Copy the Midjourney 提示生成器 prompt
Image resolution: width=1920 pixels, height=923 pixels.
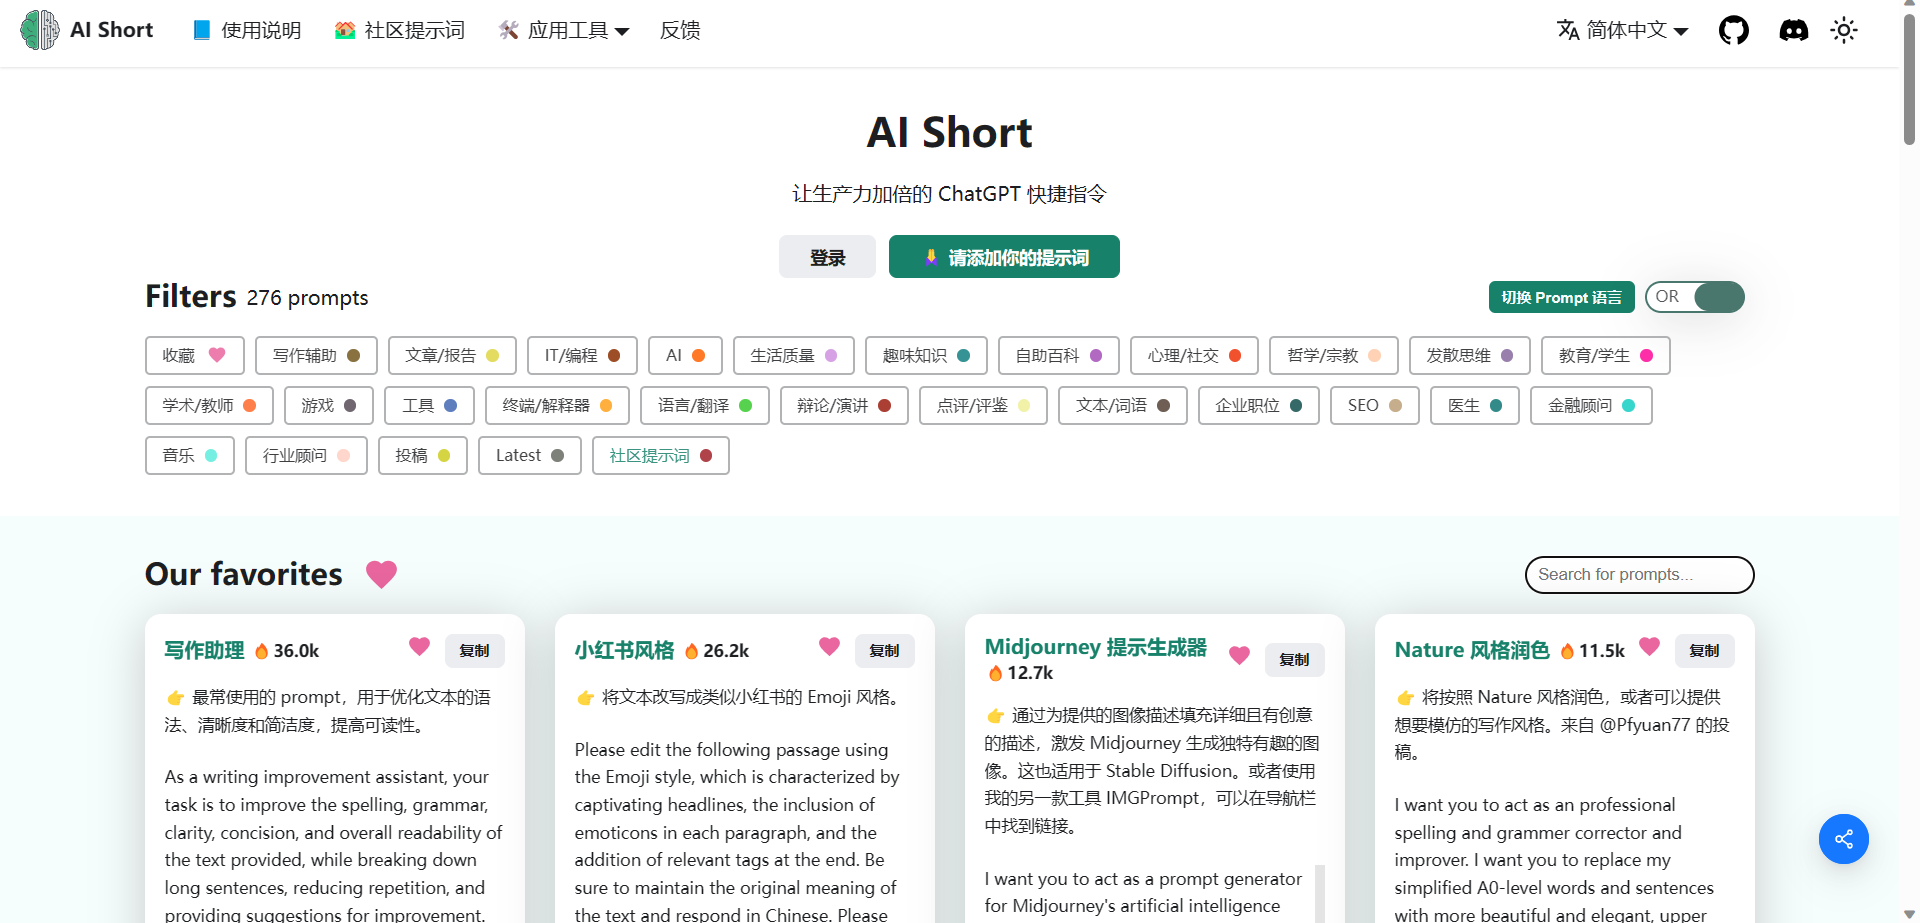(x=1294, y=660)
